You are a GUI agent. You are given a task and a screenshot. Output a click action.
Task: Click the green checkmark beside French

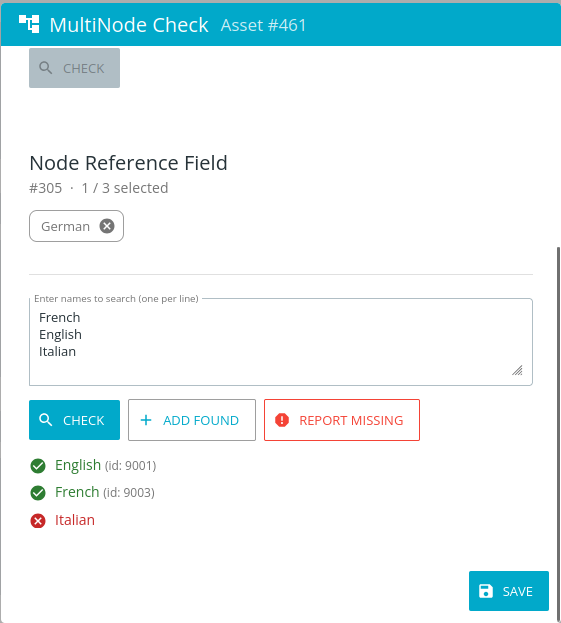(38, 493)
